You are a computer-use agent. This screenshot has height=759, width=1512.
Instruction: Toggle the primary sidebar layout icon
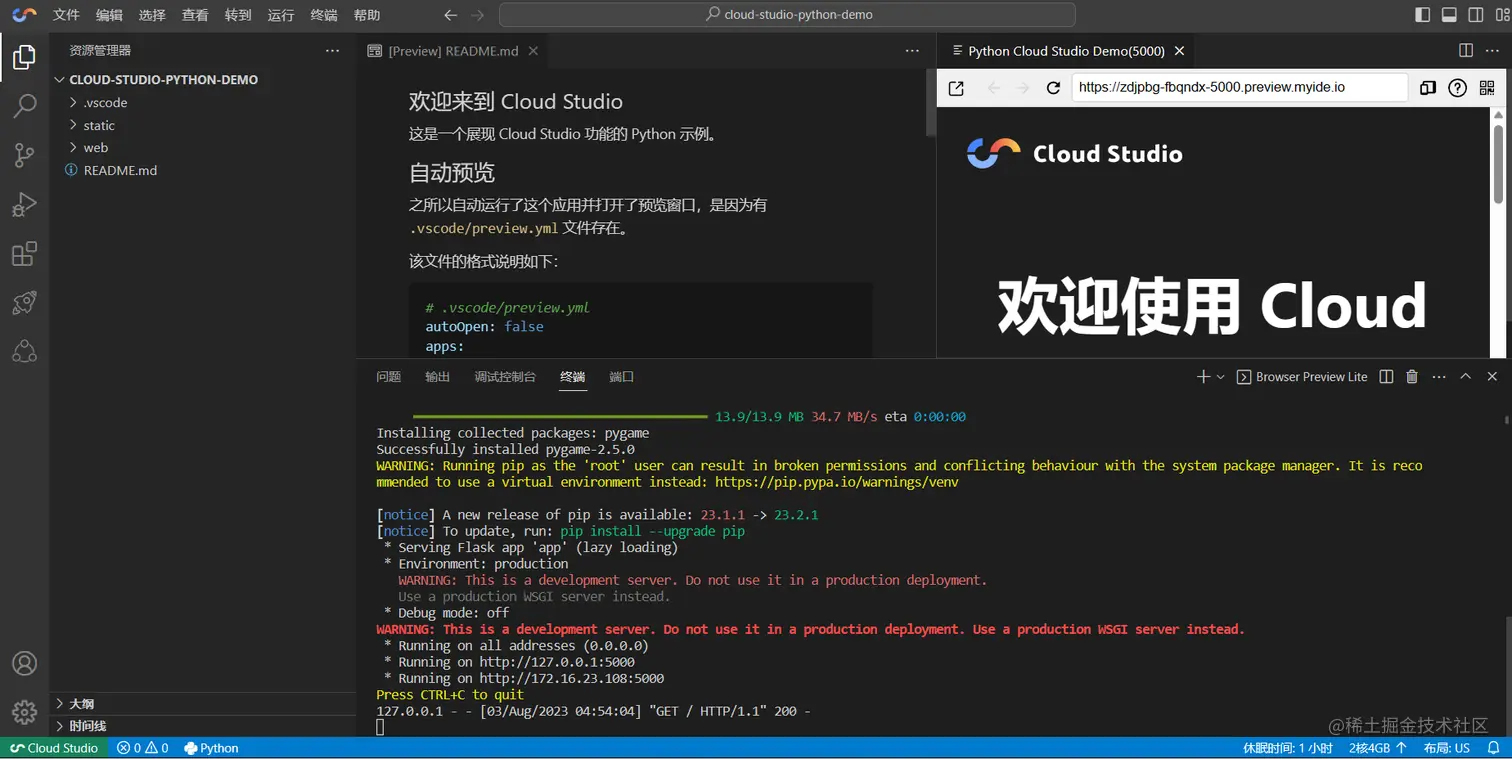[x=1422, y=15]
